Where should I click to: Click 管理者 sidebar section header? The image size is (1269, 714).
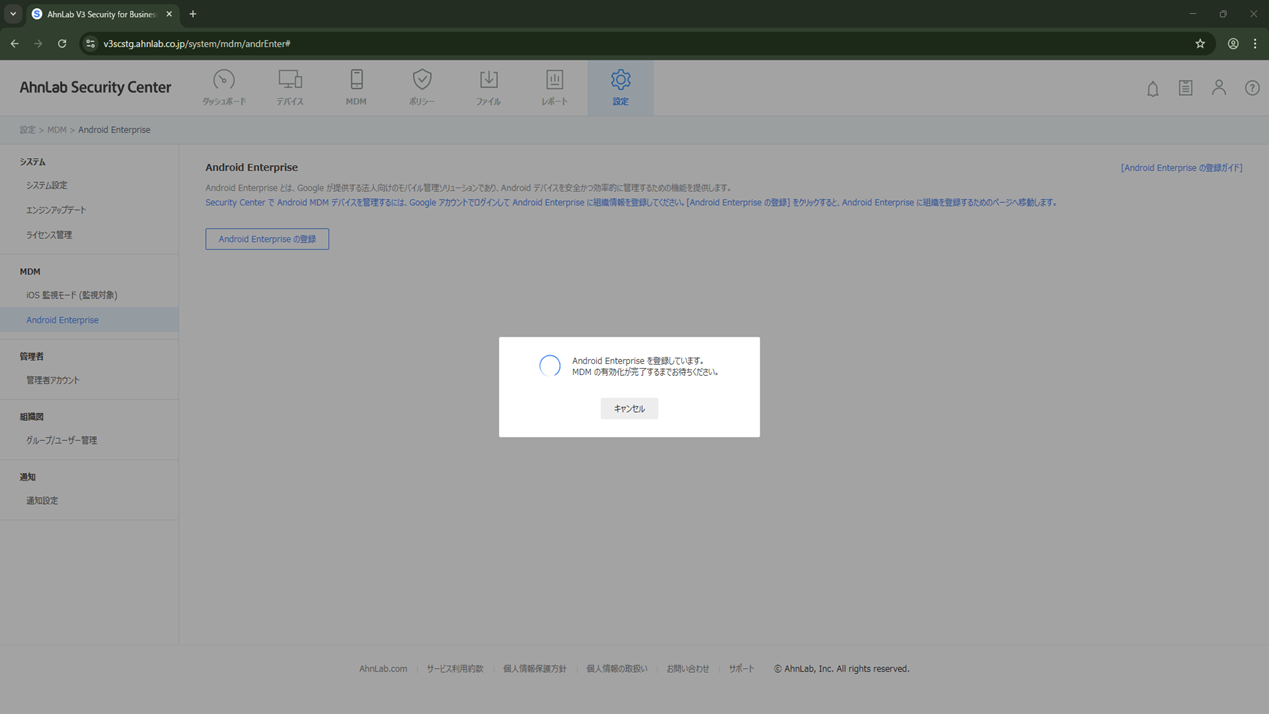click(31, 356)
